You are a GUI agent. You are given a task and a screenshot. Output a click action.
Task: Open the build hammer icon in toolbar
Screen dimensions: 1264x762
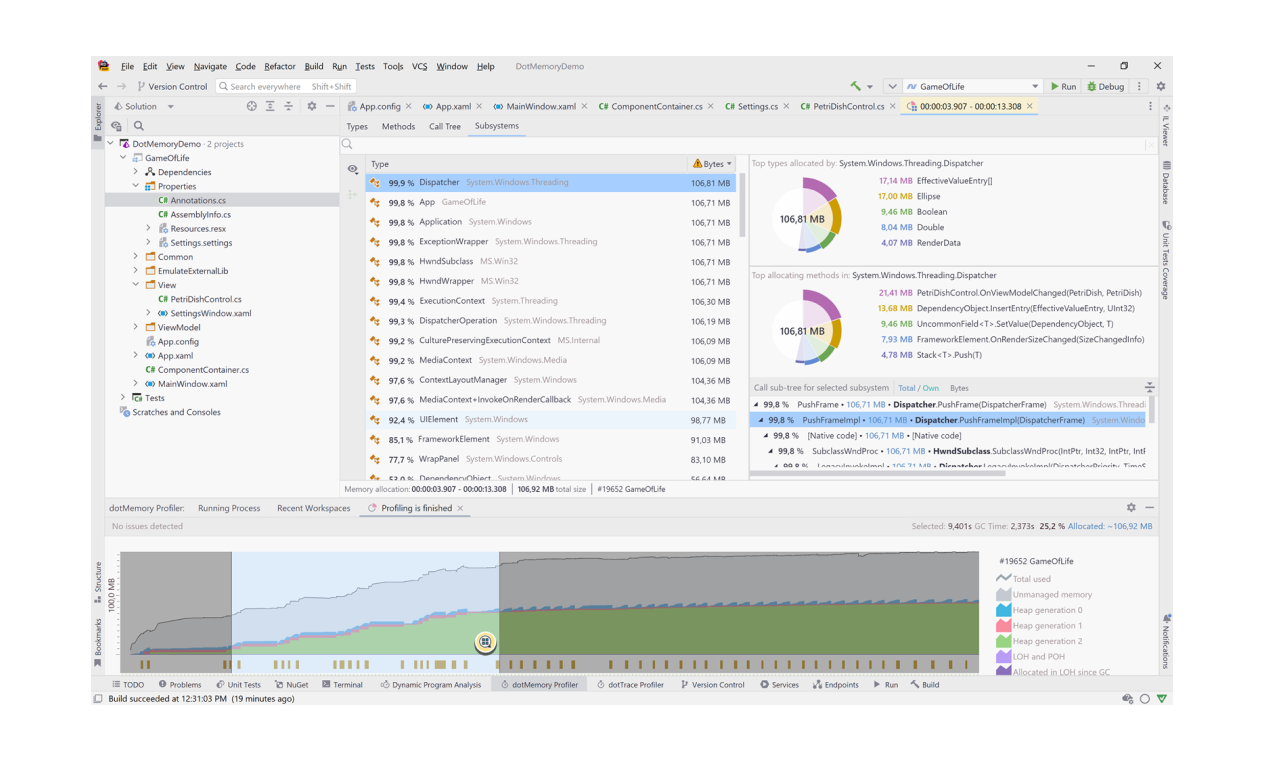click(856, 87)
